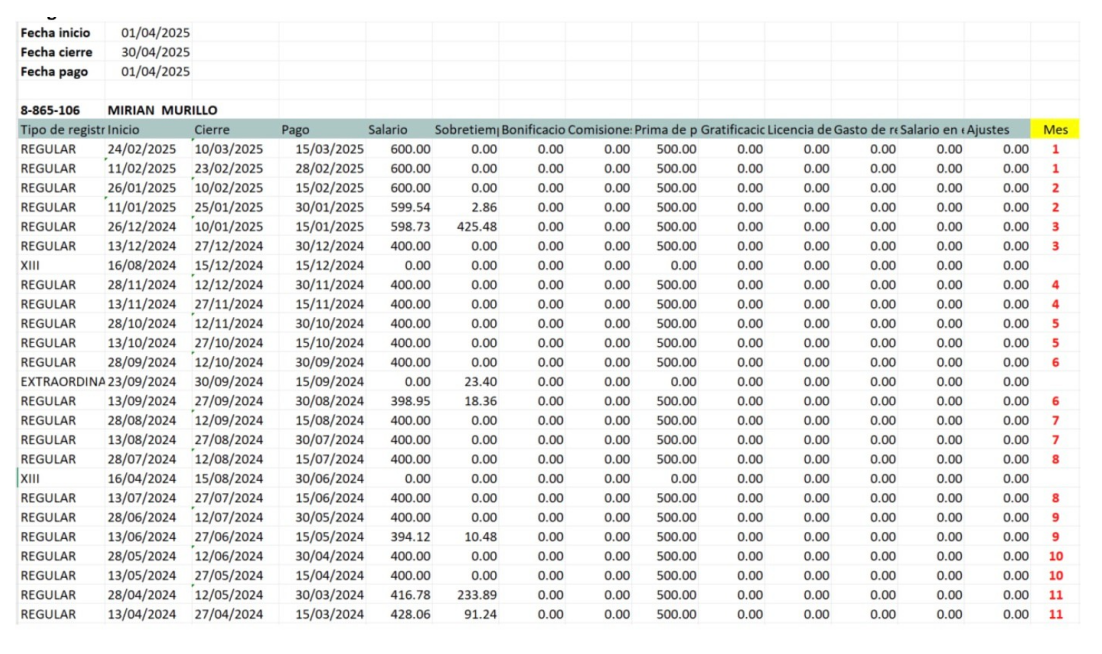Select the Inicio date 23/09/2024
This screenshot has width=1102, height=654.
click(141, 381)
